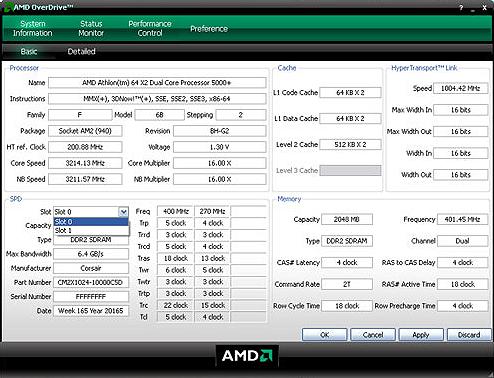Click the SPD Date field
This screenshot has height=378, width=494.
point(91,311)
